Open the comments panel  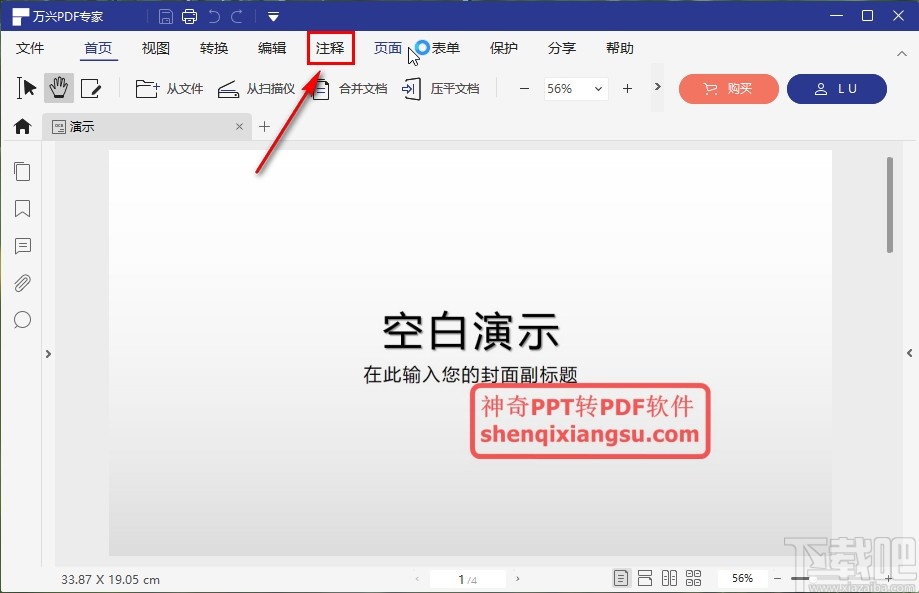click(x=22, y=246)
